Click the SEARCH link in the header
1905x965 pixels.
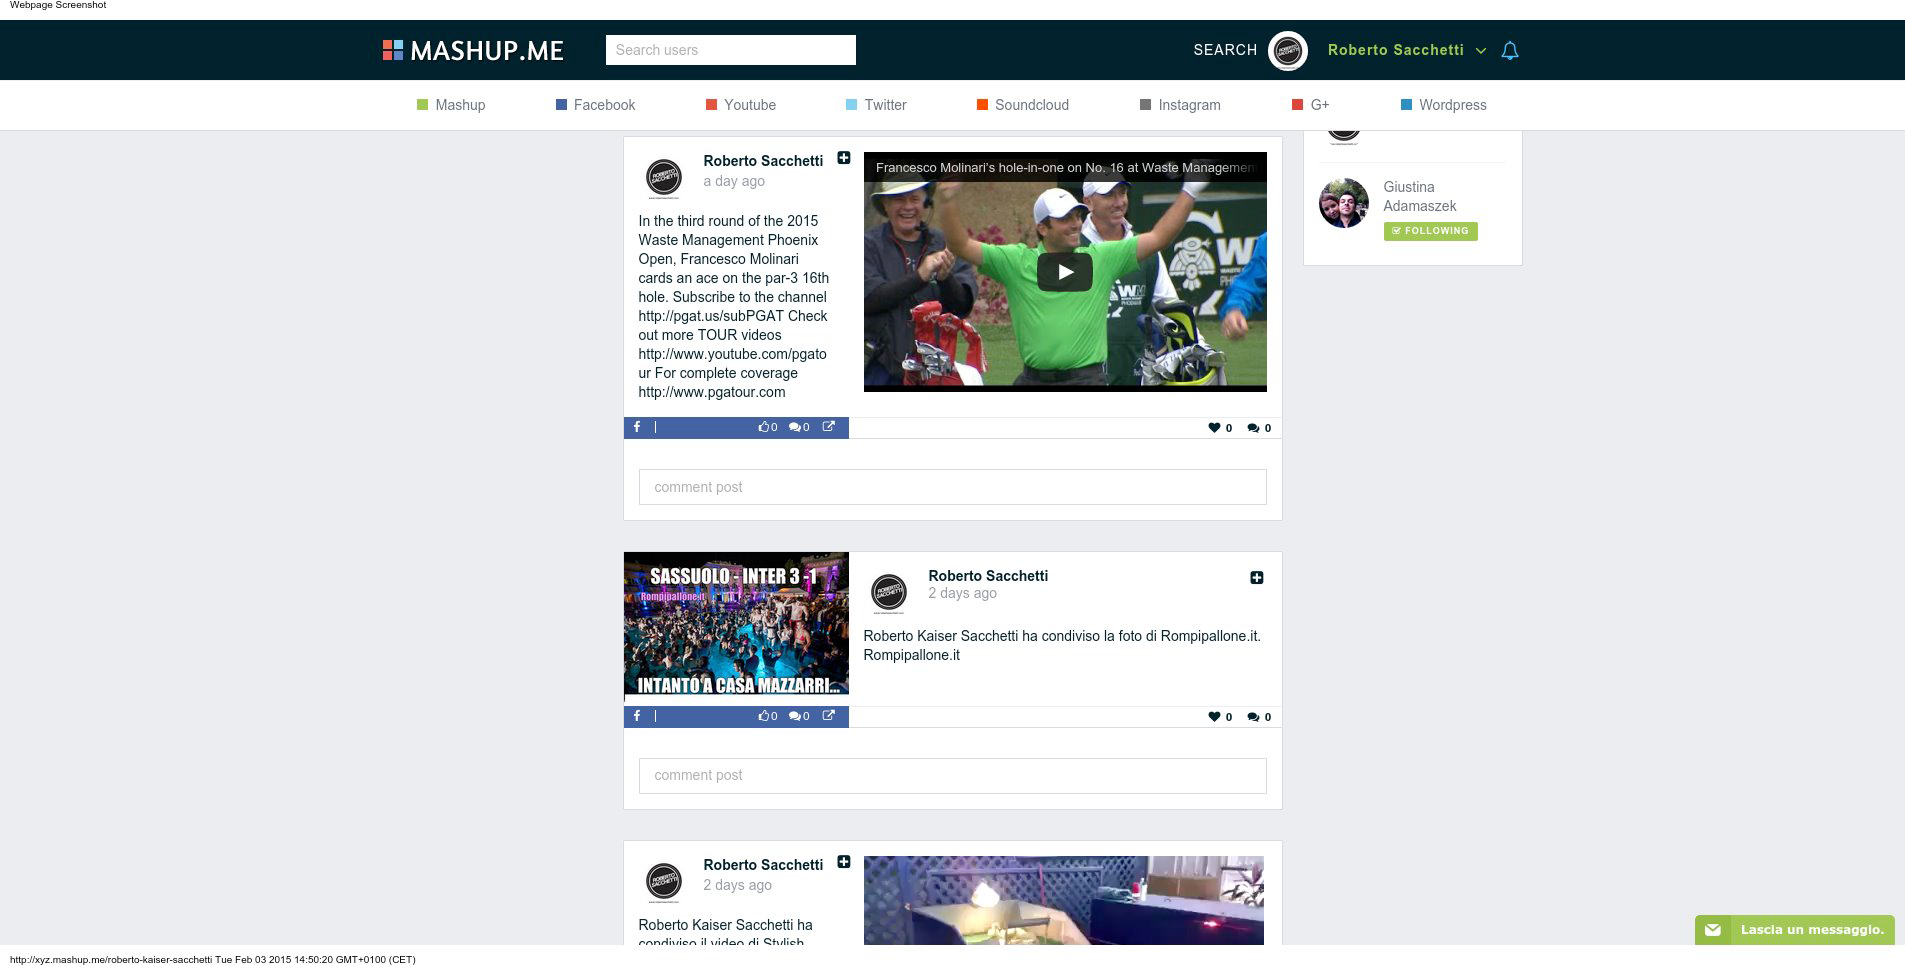[x=1225, y=50]
